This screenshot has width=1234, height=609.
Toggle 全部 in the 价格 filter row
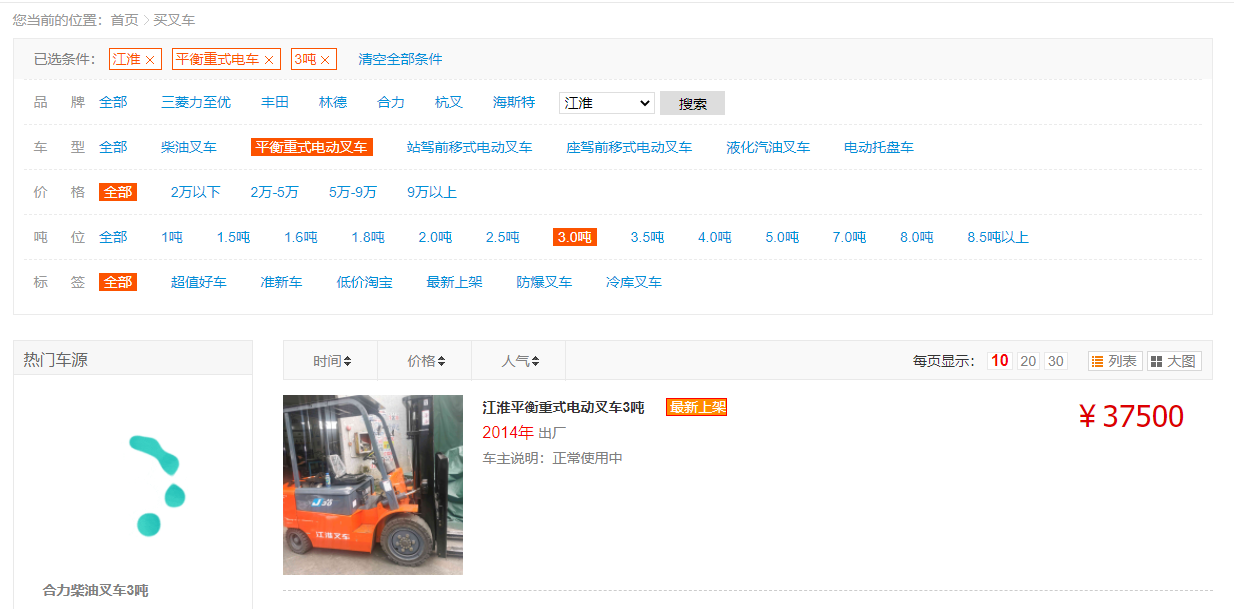[117, 191]
